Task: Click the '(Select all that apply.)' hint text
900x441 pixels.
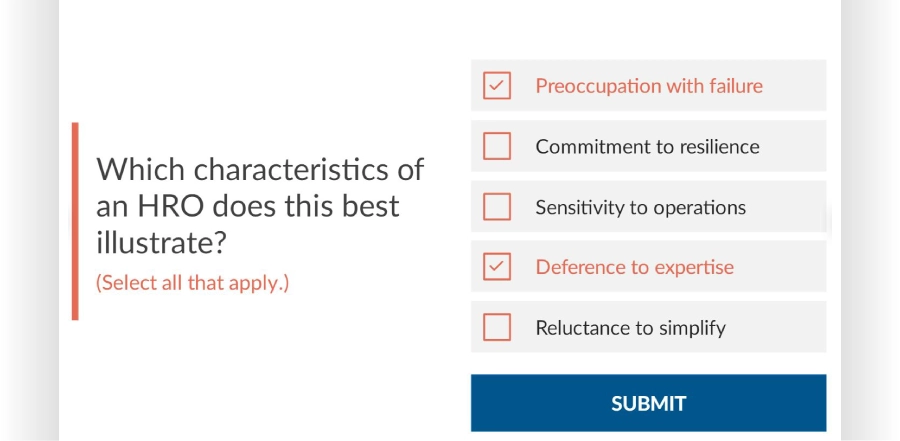Action: 192,283
